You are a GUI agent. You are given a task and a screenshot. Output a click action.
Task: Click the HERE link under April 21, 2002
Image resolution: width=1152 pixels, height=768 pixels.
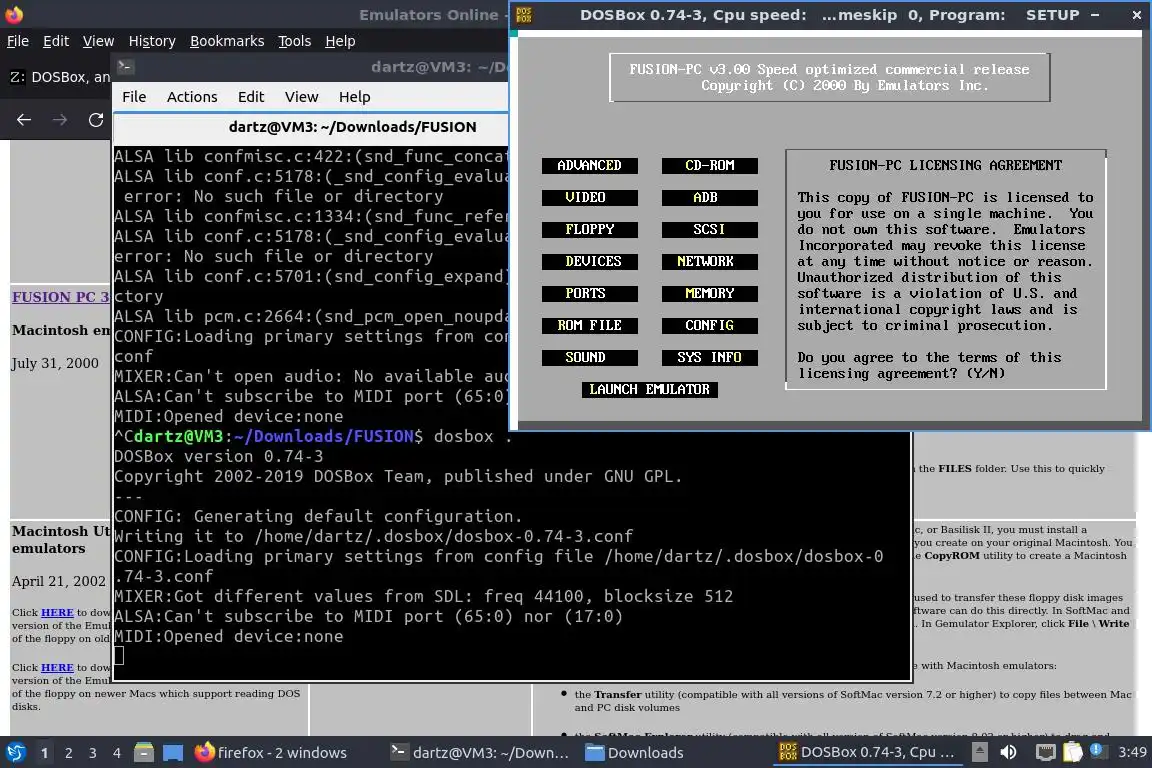57,612
